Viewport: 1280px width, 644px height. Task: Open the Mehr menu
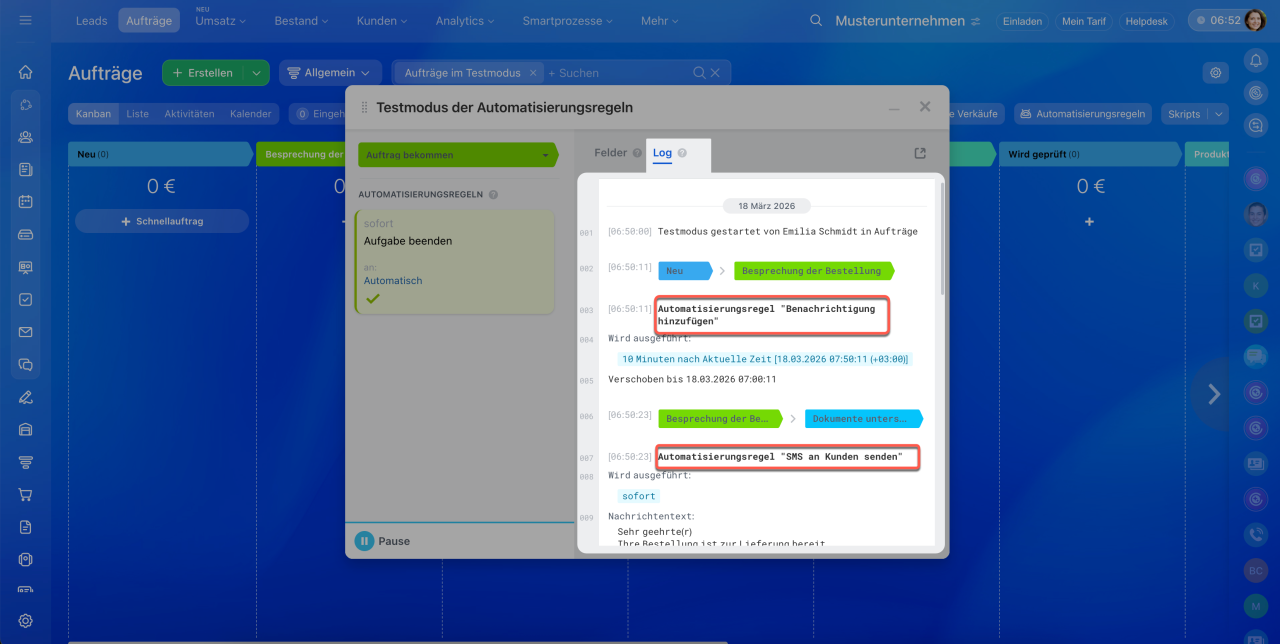click(x=660, y=21)
